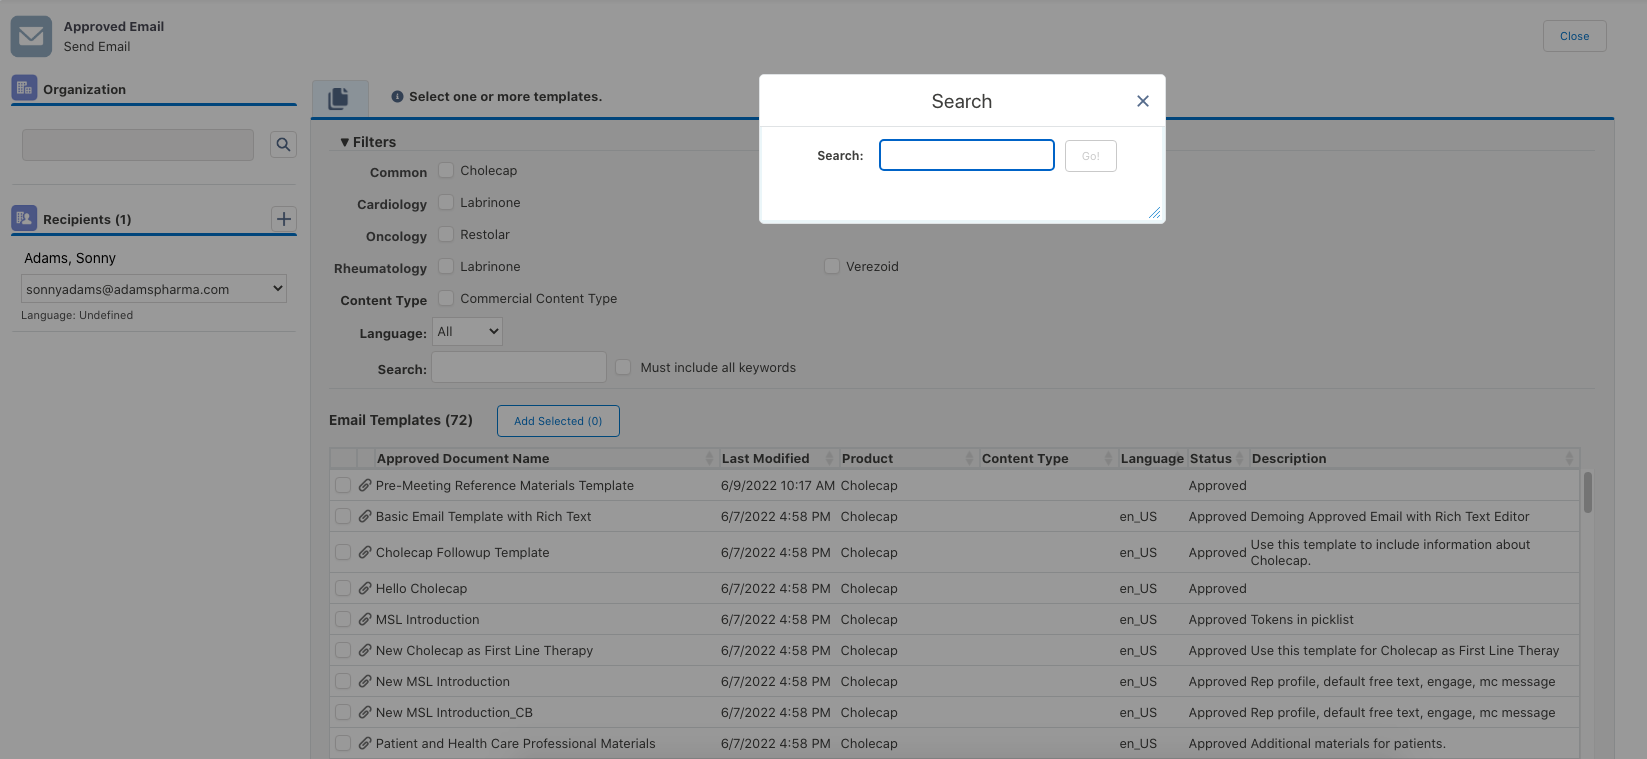
Task: Click the templates documents tab icon
Action: 339,98
